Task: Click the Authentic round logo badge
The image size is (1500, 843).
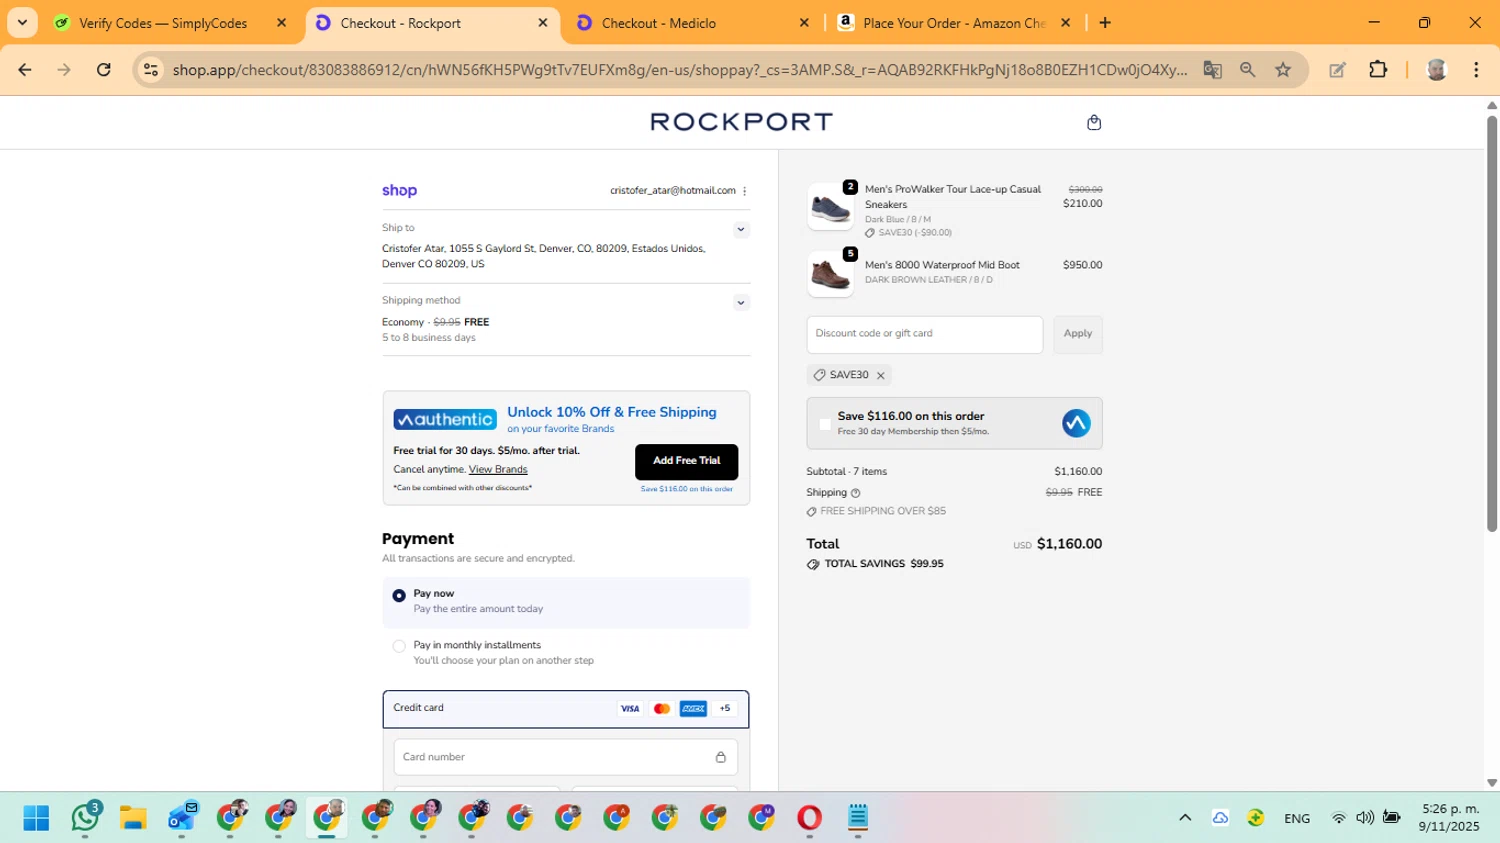Action: tap(1076, 423)
